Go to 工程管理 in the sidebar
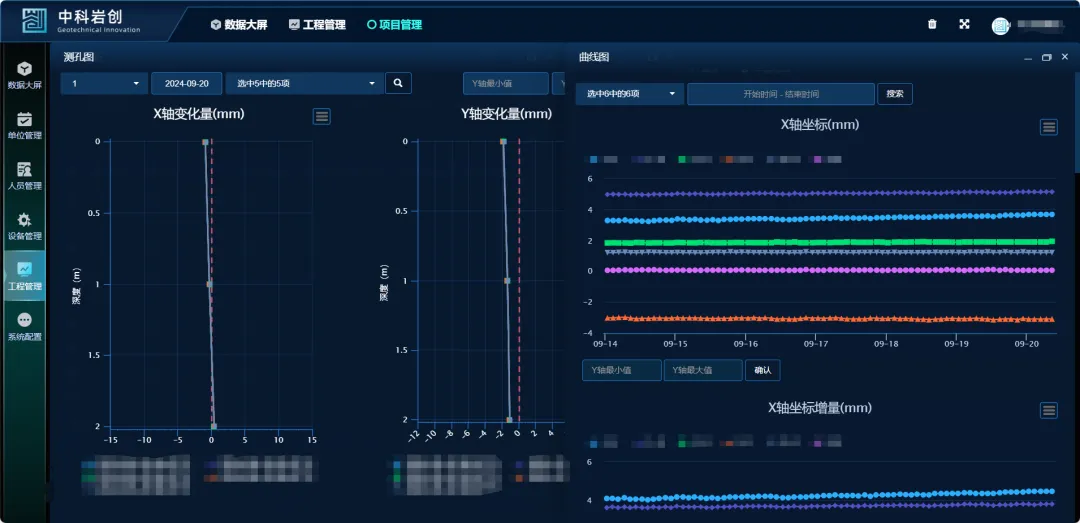The image size is (1080, 523). point(24,276)
